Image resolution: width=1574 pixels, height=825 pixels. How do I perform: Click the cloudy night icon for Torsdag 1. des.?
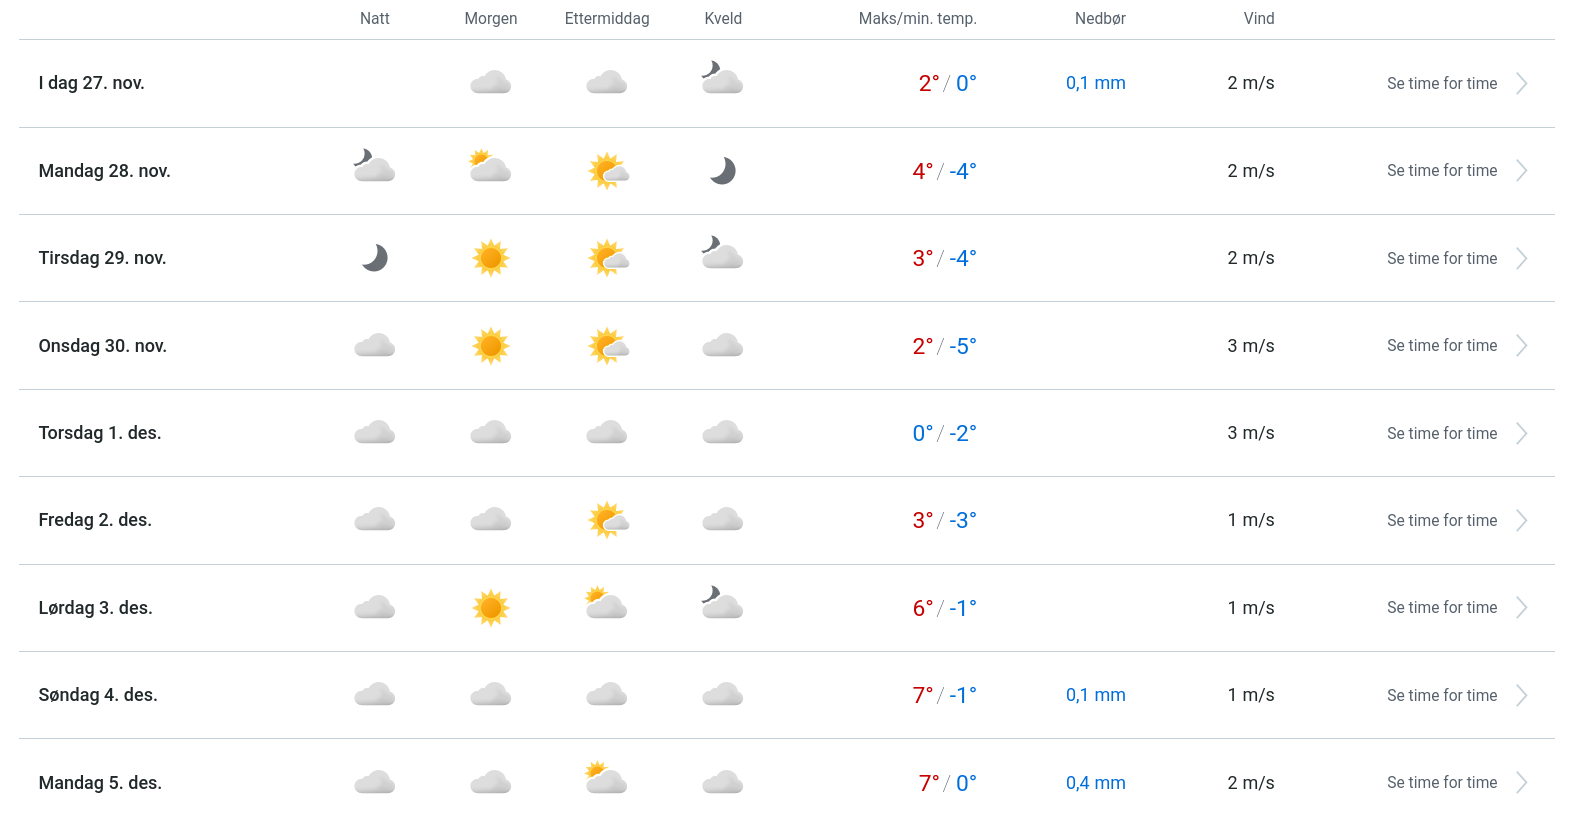(x=375, y=433)
